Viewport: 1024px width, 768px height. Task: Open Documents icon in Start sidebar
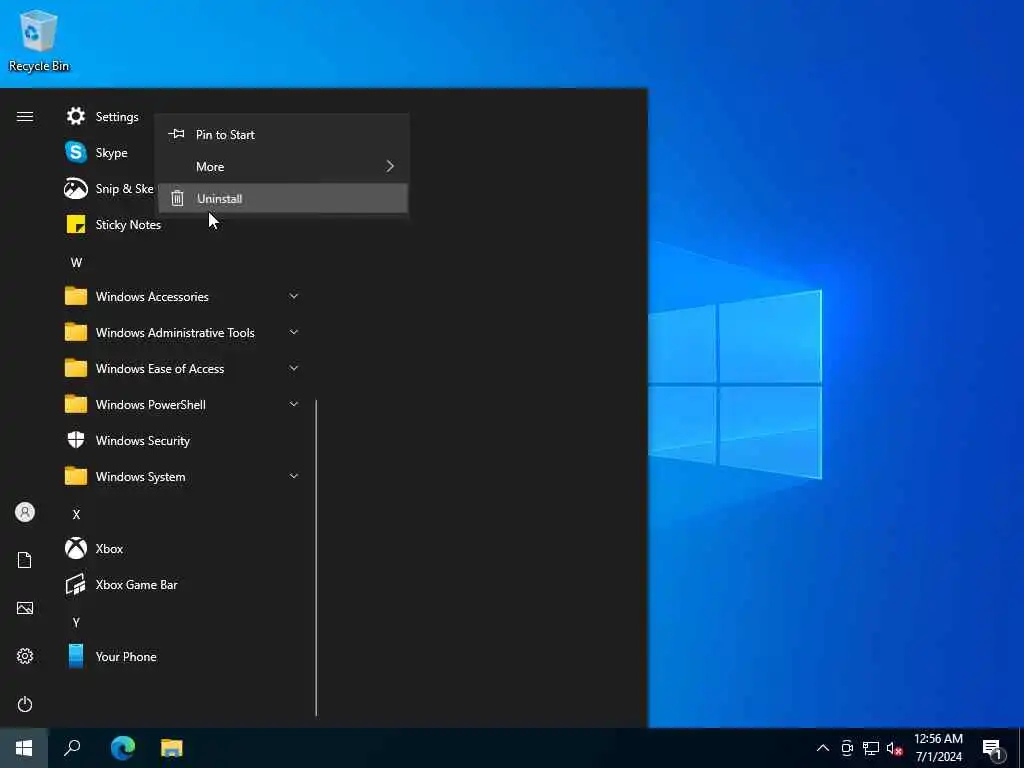[x=25, y=560]
